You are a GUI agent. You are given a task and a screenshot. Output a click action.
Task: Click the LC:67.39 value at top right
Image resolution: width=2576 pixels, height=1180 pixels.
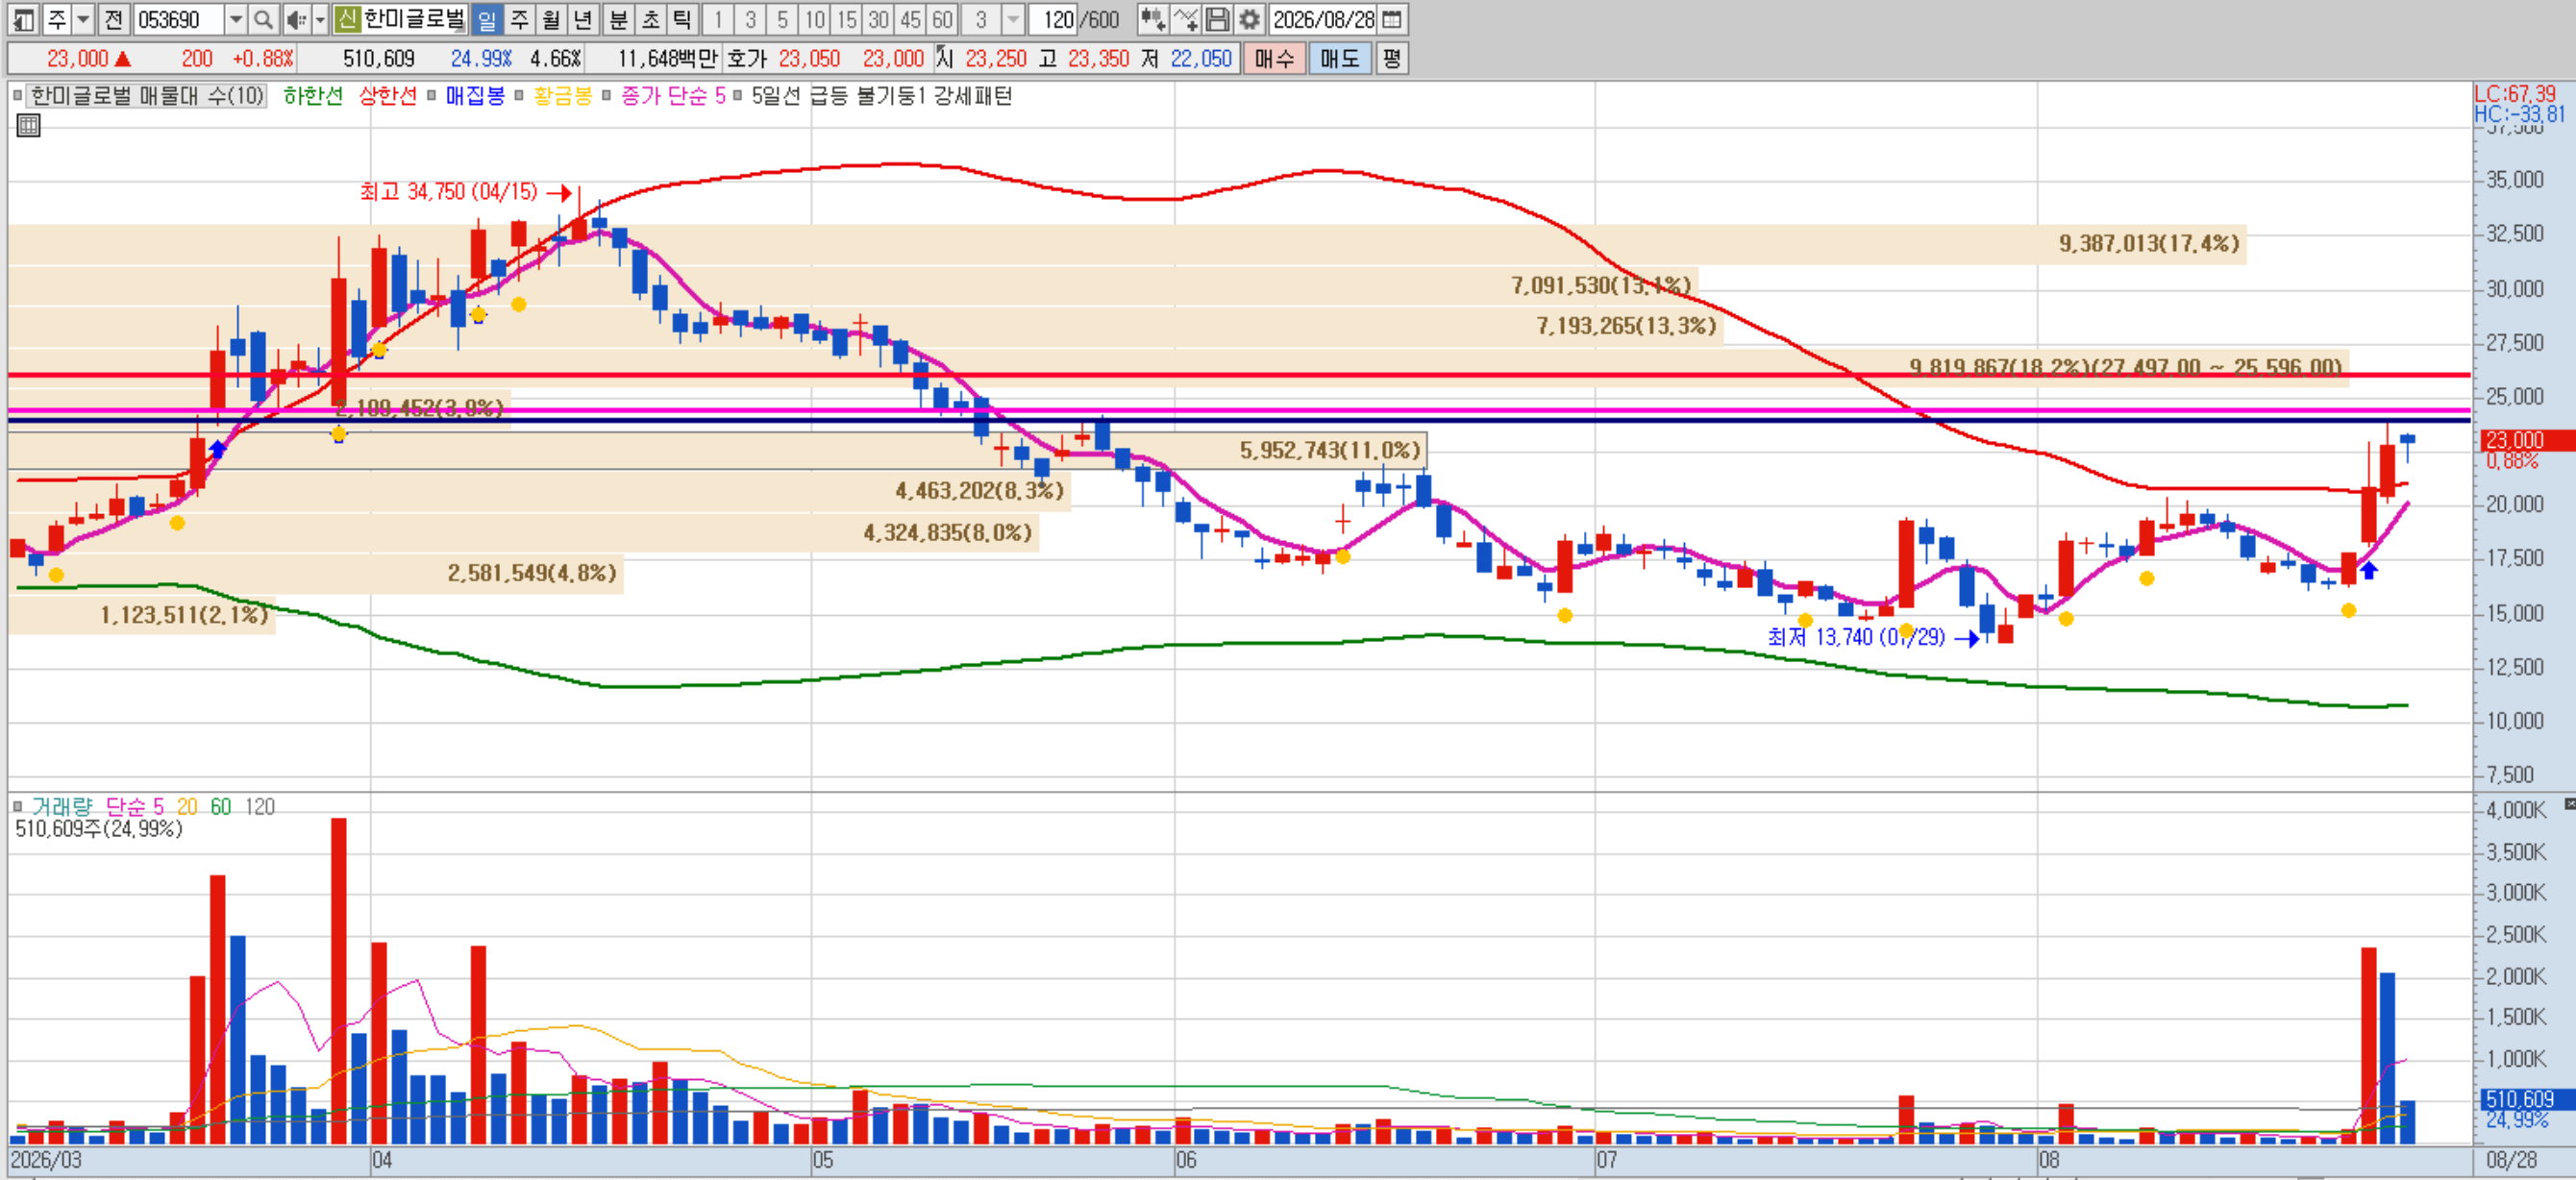[x=2514, y=93]
